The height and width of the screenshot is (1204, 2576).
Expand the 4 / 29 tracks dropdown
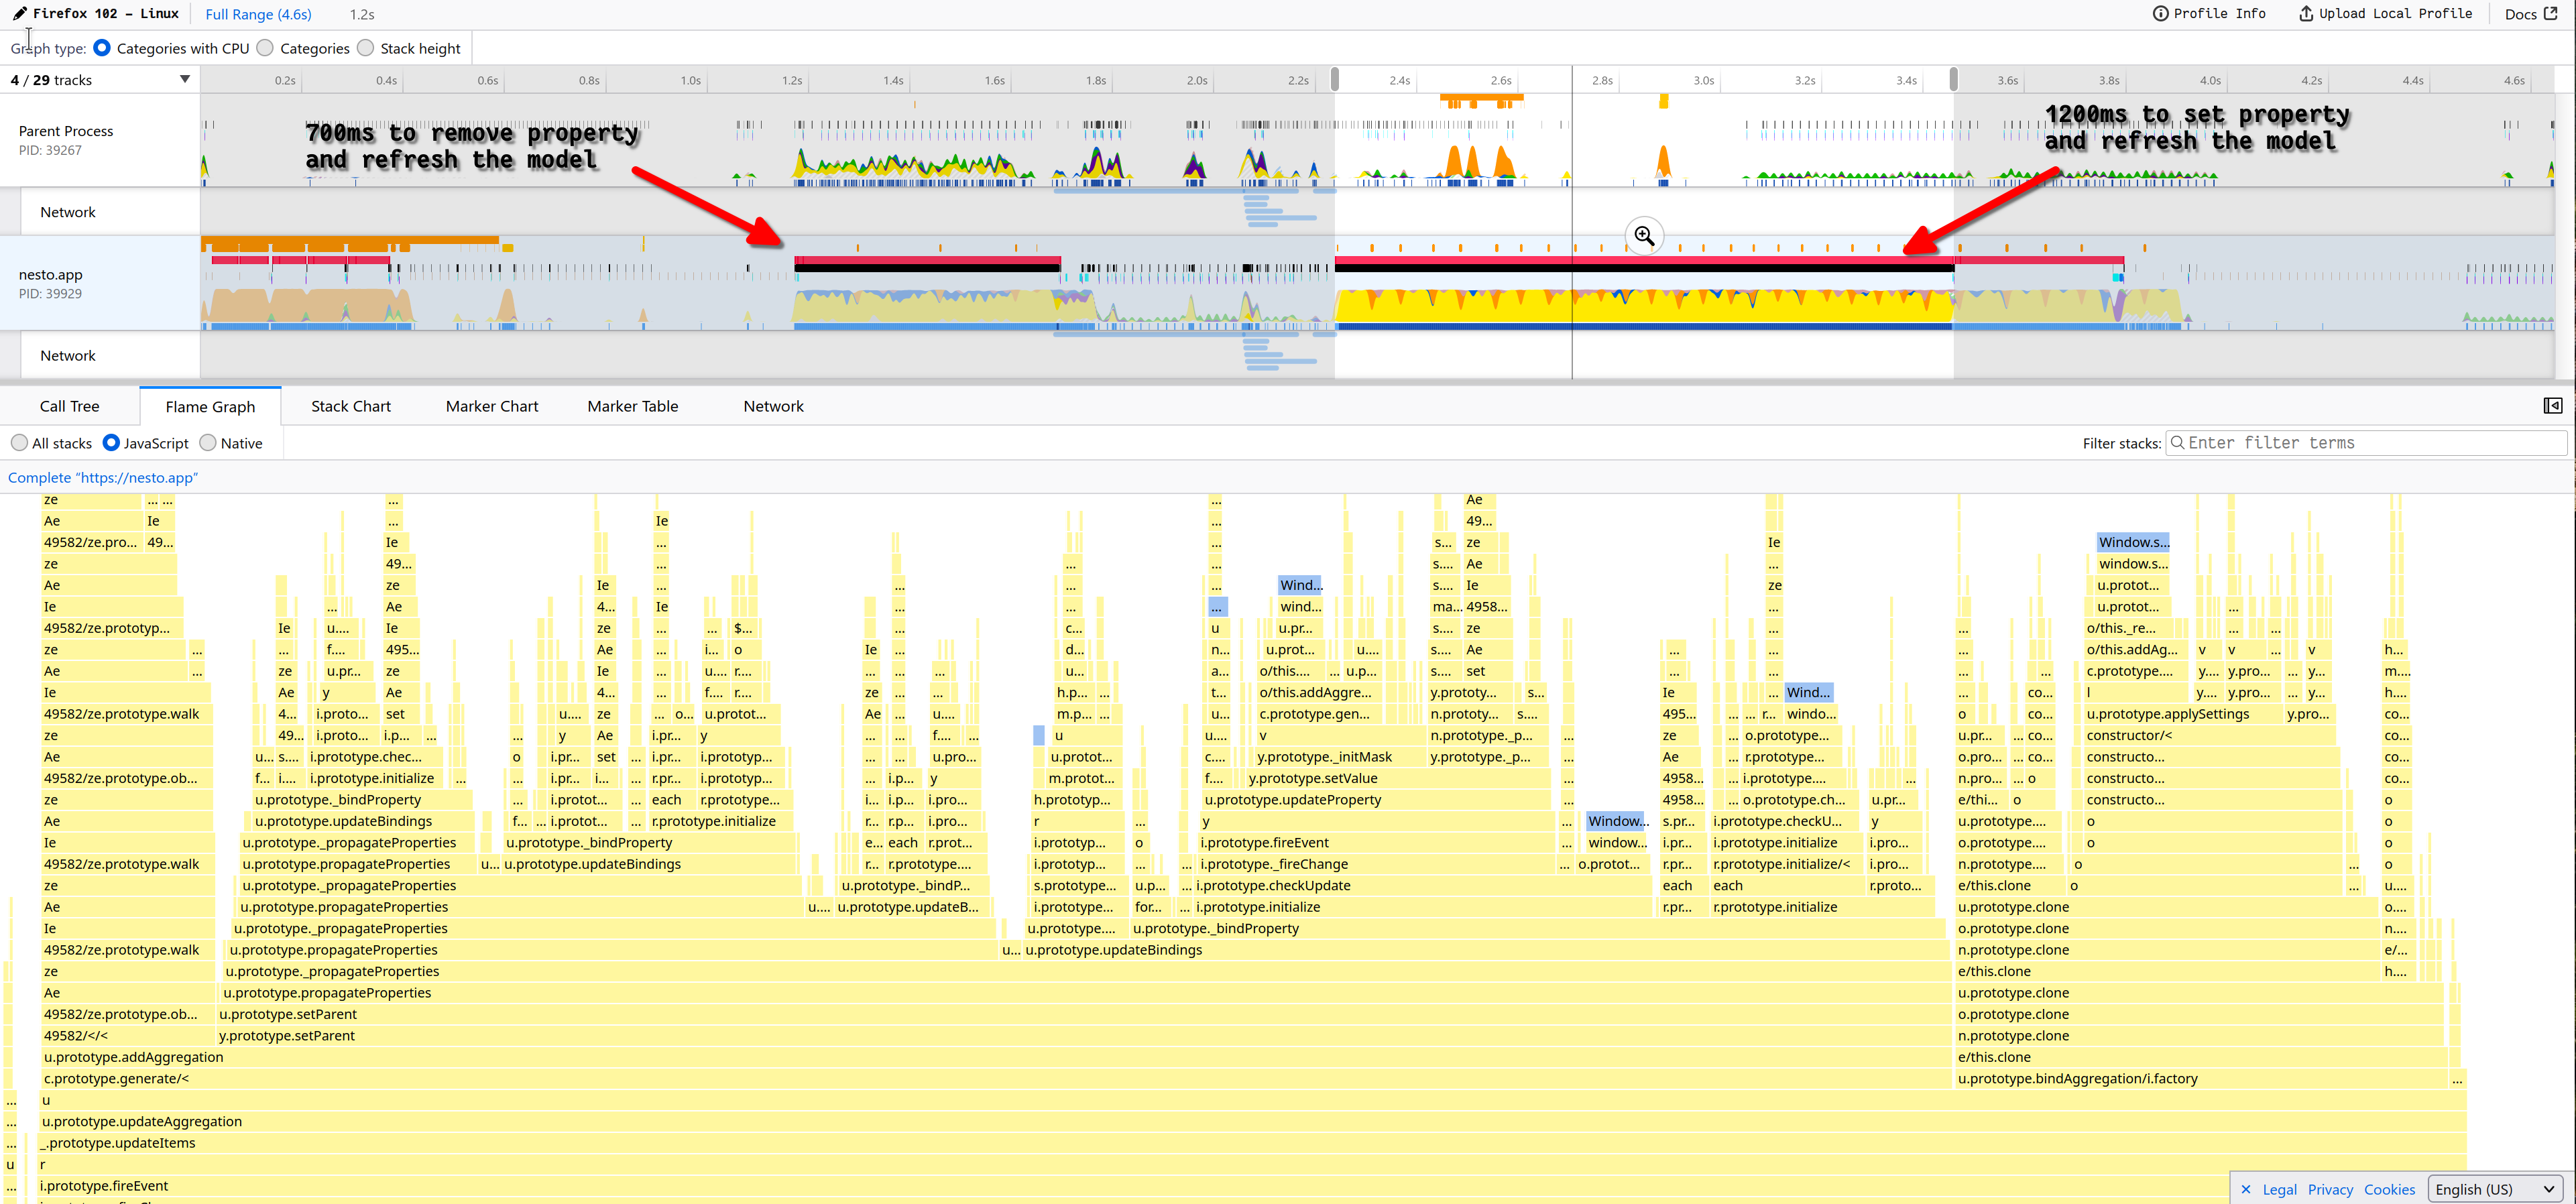(185, 79)
